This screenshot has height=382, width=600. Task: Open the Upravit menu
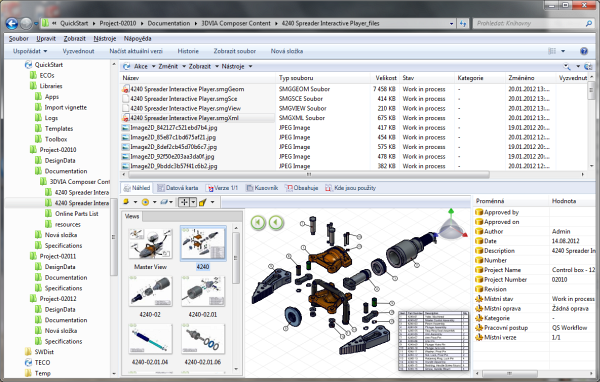point(46,39)
